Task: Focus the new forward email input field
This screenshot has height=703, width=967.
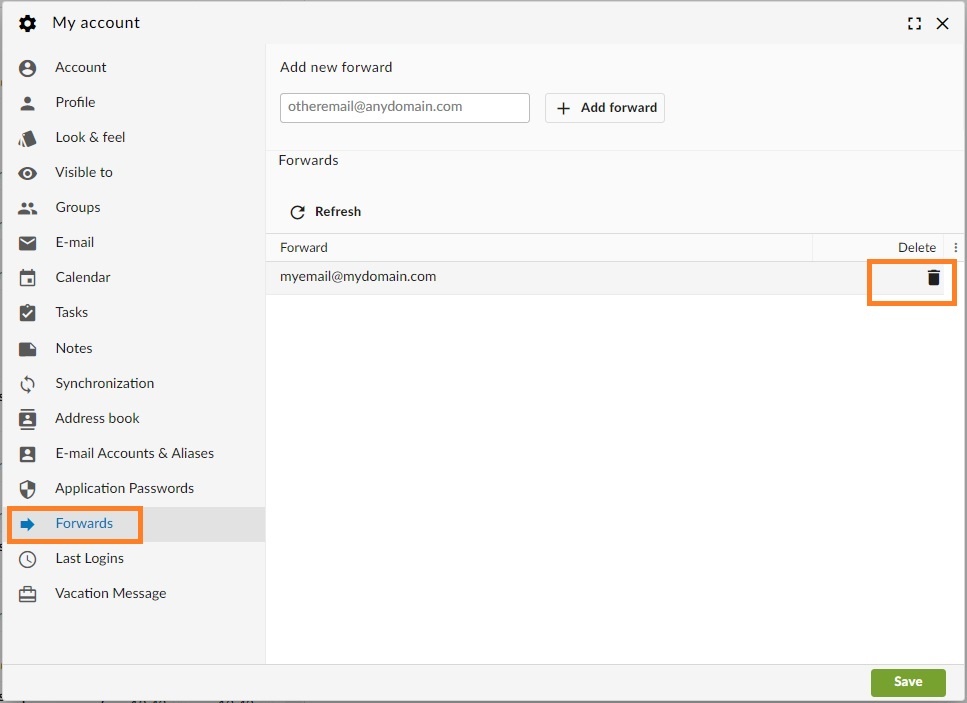Action: [x=405, y=108]
